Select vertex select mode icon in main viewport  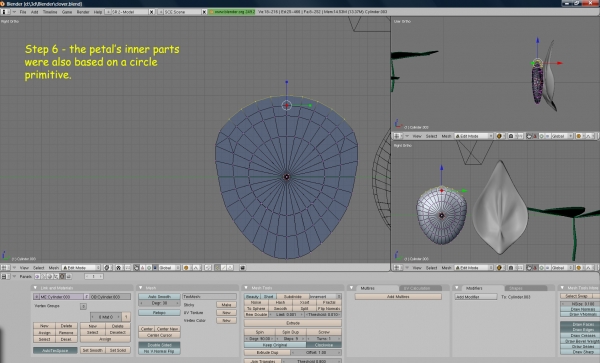point(217,268)
